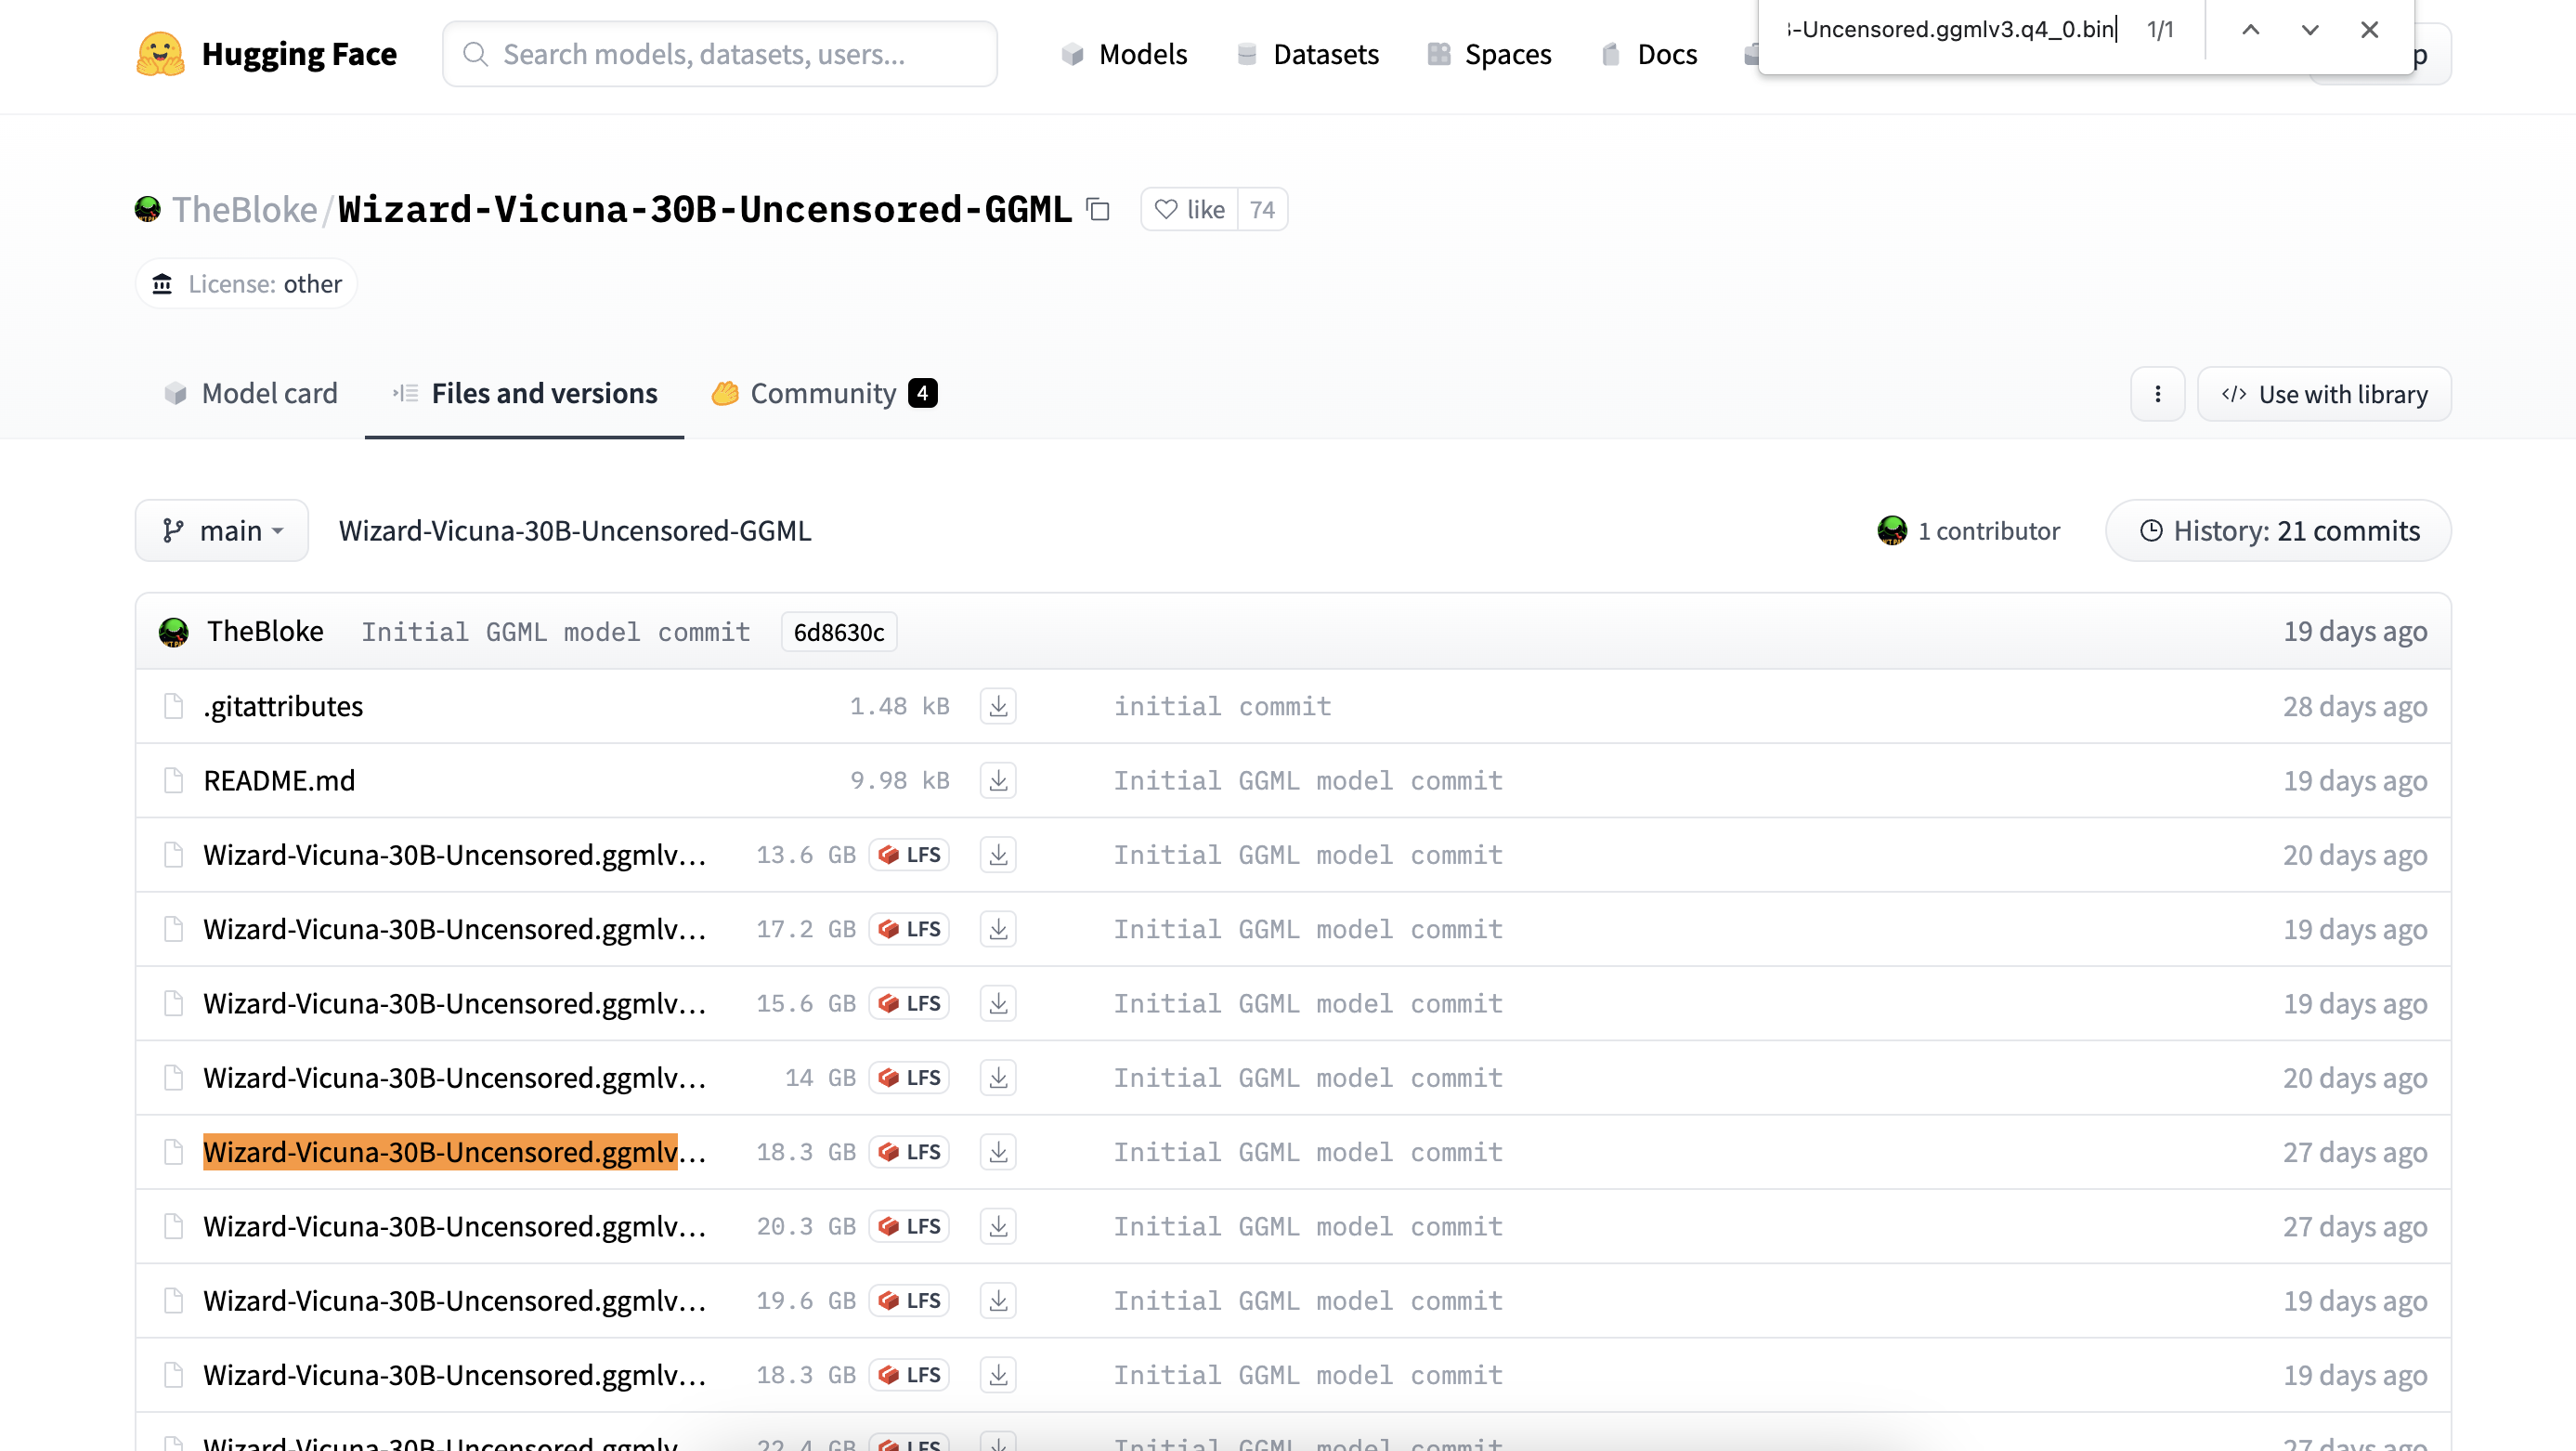Viewport: 2576px width, 1451px height.
Task: Download the 15.6 GB model file
Action: [998, 1003]
